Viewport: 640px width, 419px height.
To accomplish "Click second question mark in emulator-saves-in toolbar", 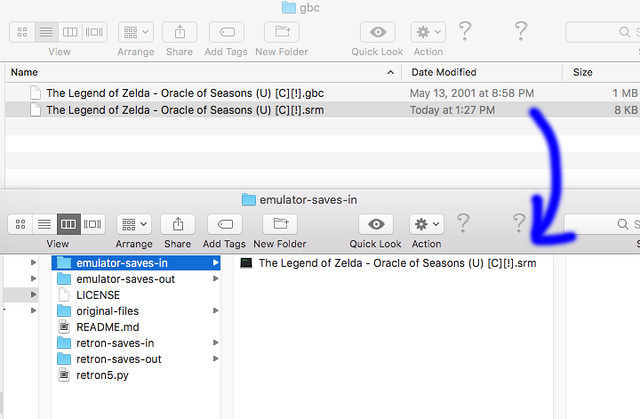I will click(x=519, y=223).
